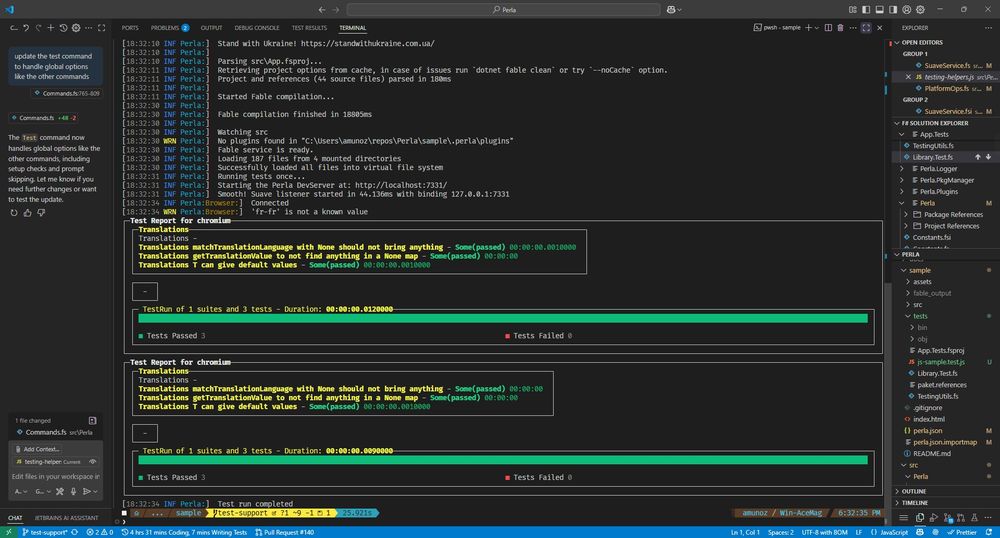Image resolution: width=1000 pixels, height=538 pixels.
Task: Switch to JETBRAINS AI ASSISTANT tab
Action: coord(66,518)
